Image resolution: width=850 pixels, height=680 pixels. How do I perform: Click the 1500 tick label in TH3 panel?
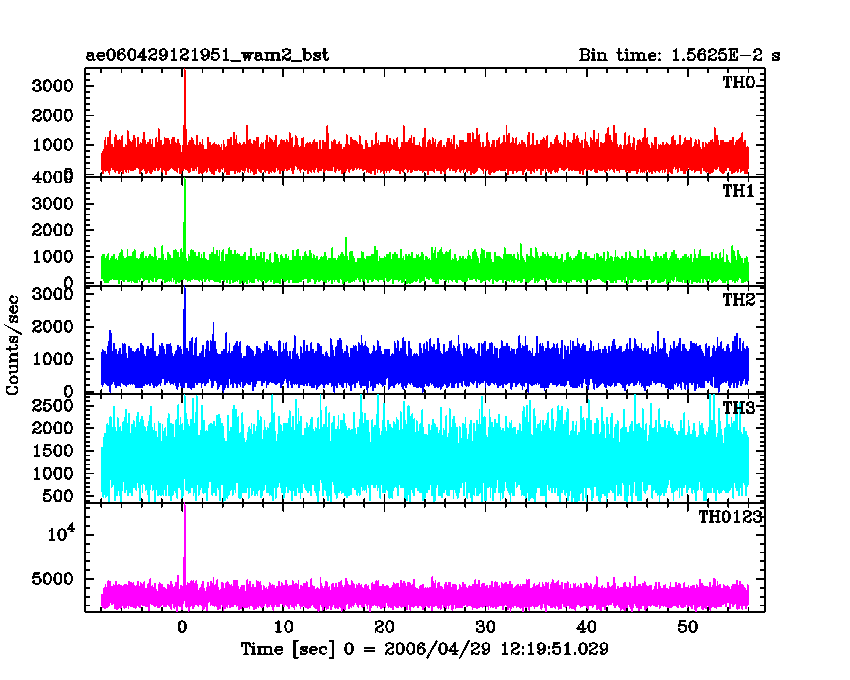(53, 451)
